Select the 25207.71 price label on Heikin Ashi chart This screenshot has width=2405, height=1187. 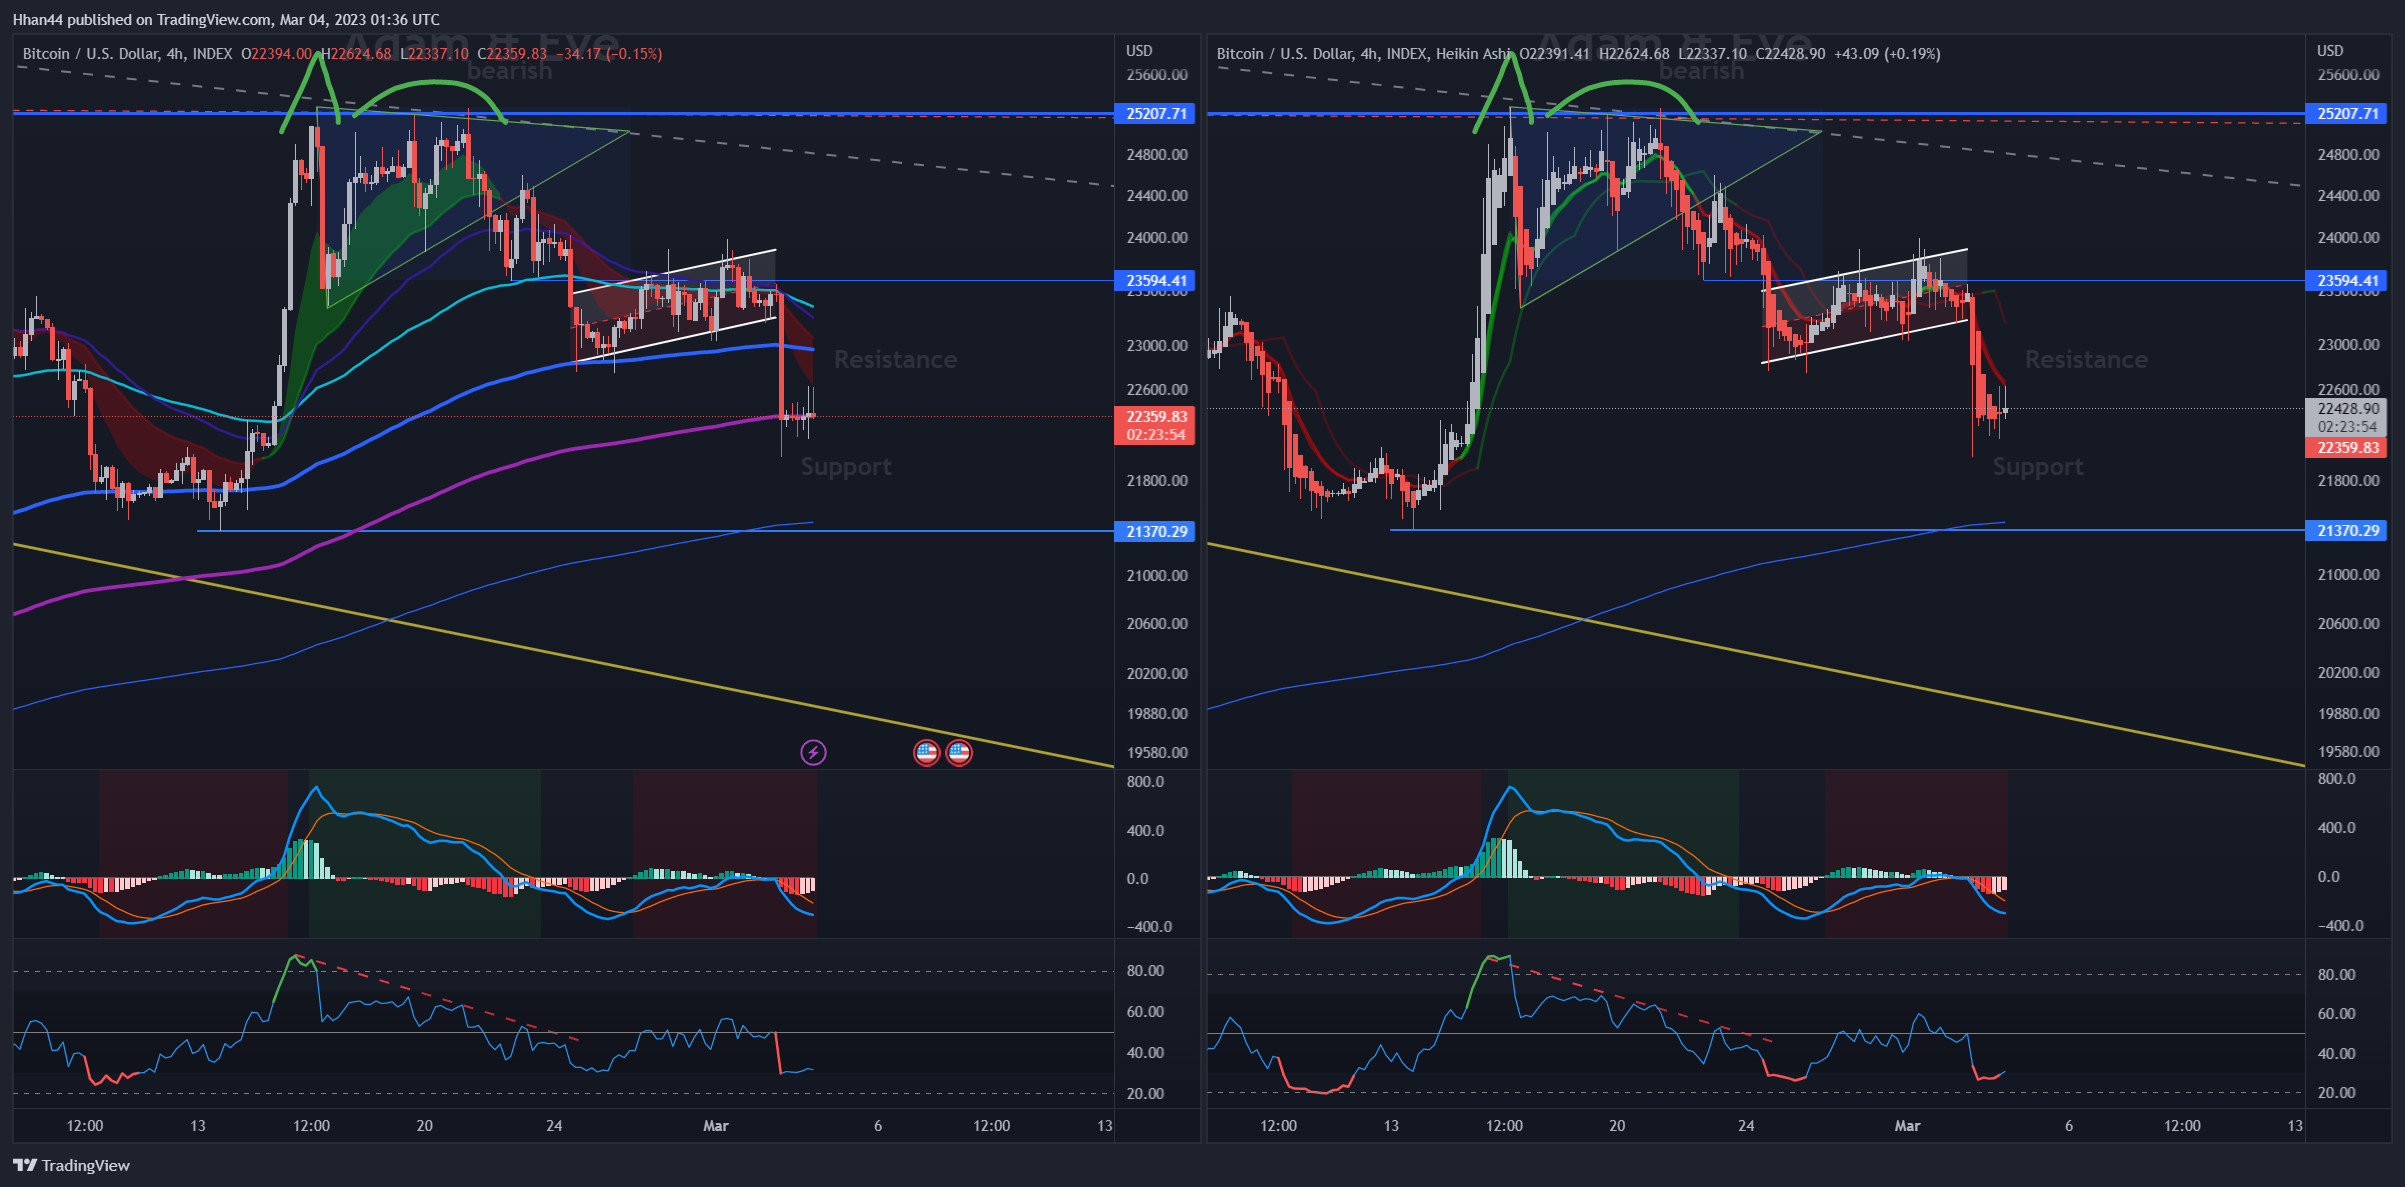click(2346, 114)
